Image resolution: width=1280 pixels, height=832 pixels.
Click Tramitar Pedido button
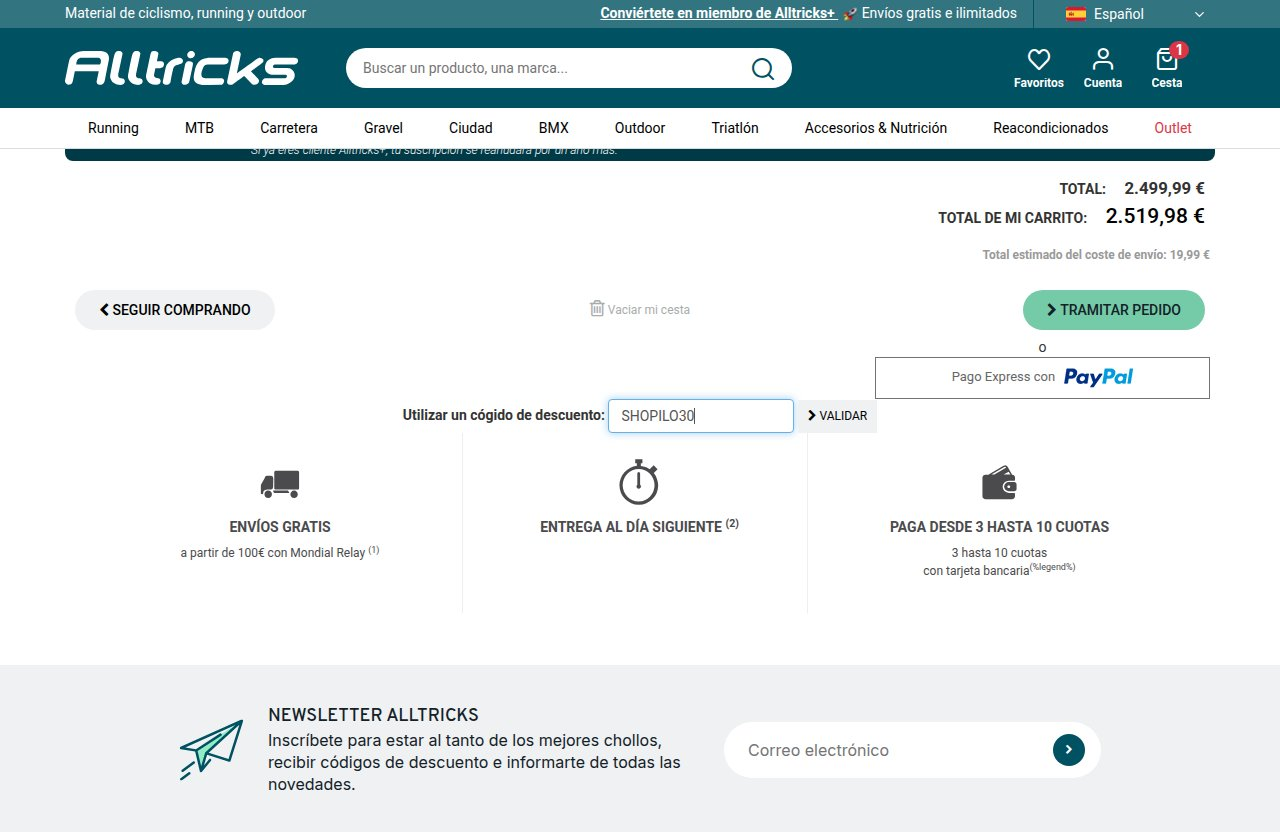[x=1114, y=310]
